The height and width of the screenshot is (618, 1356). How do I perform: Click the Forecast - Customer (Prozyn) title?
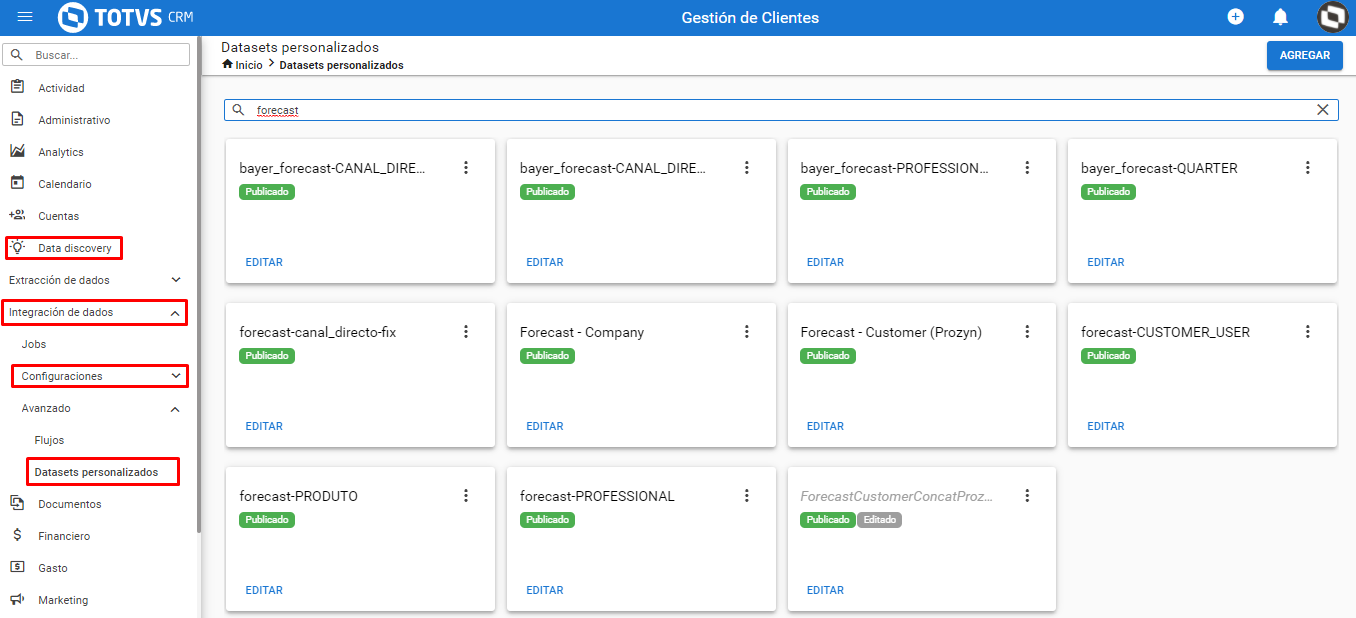pyautogui.click(x=891, y=332)
